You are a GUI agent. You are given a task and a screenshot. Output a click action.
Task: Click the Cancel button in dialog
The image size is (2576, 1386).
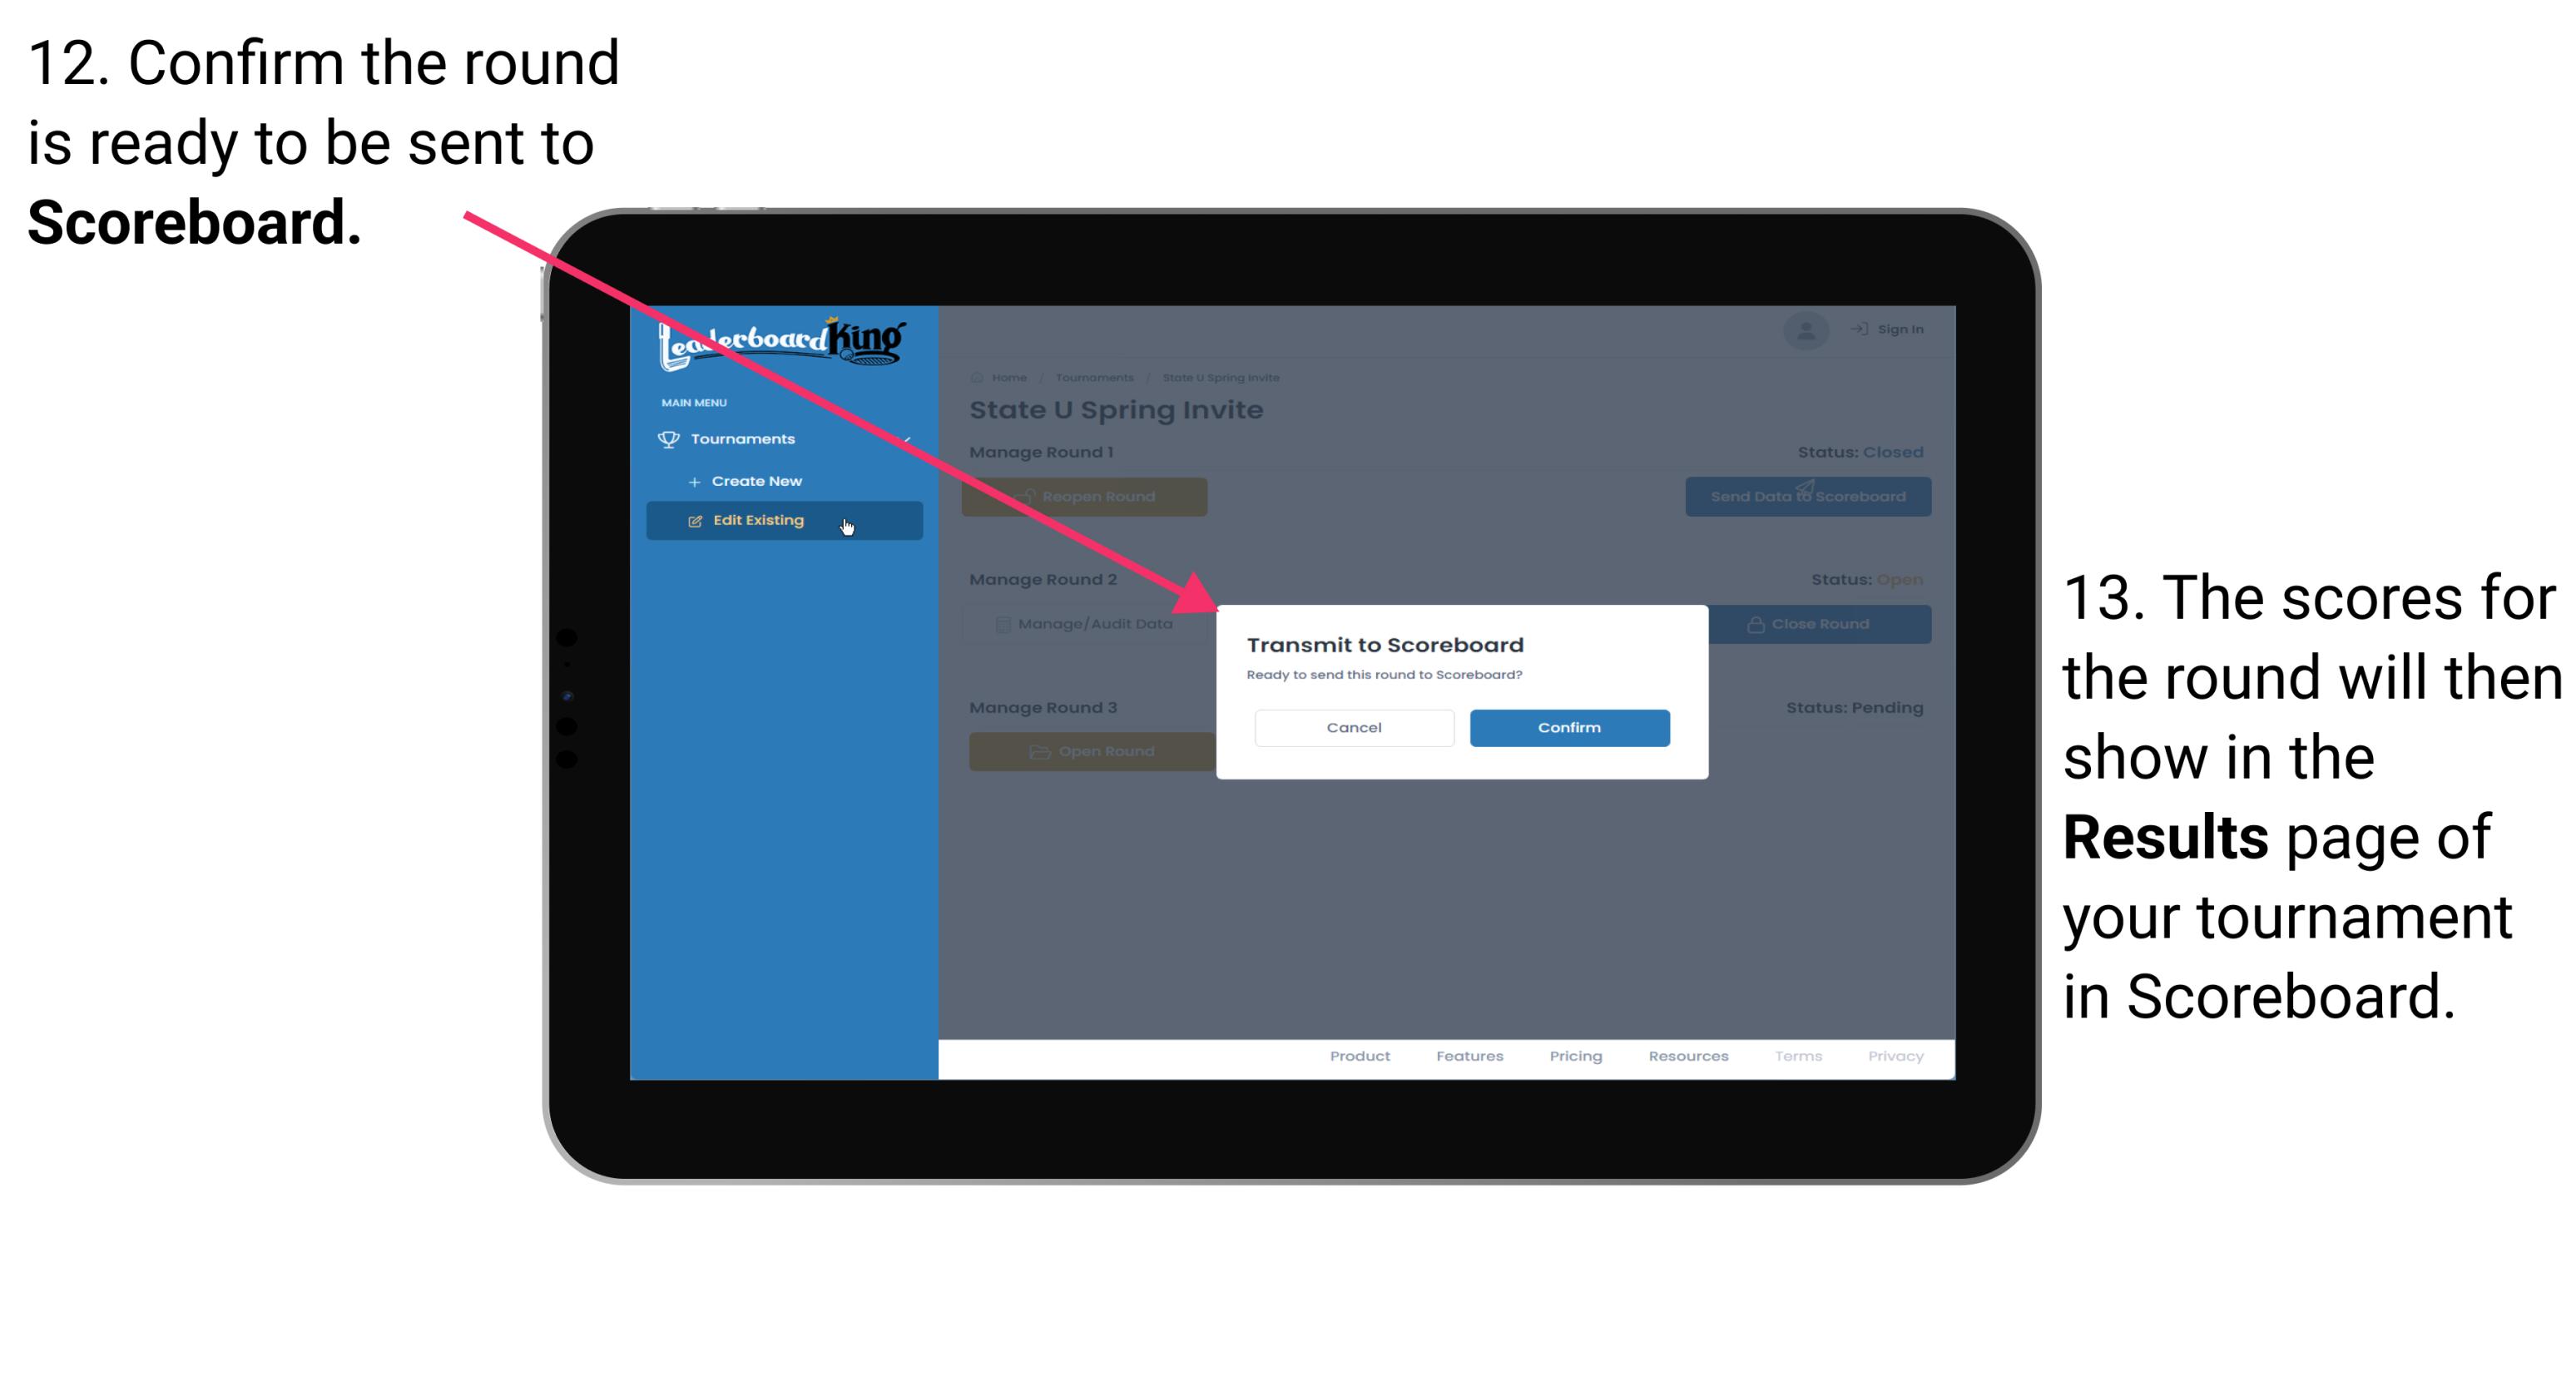[x=1354, y=727]
